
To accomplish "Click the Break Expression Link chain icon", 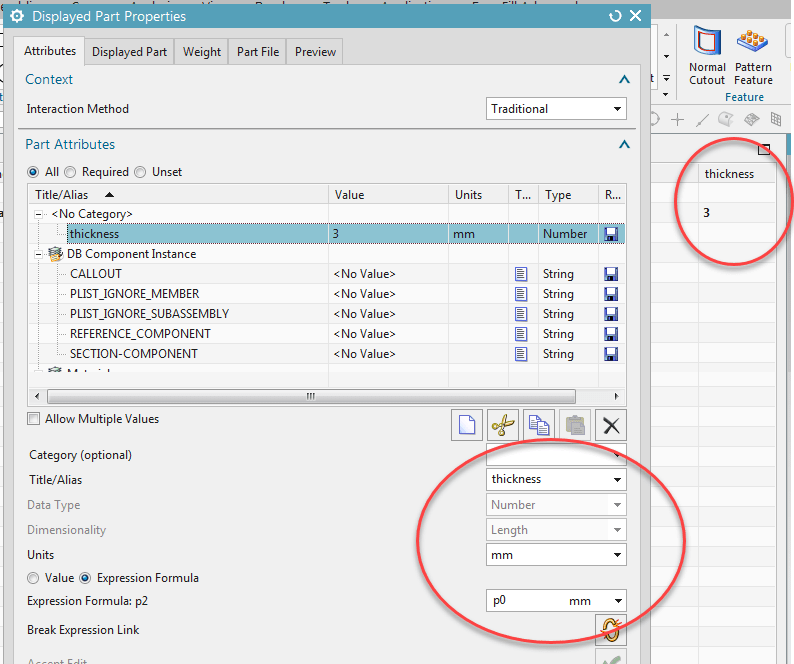I will coord(611,630).
